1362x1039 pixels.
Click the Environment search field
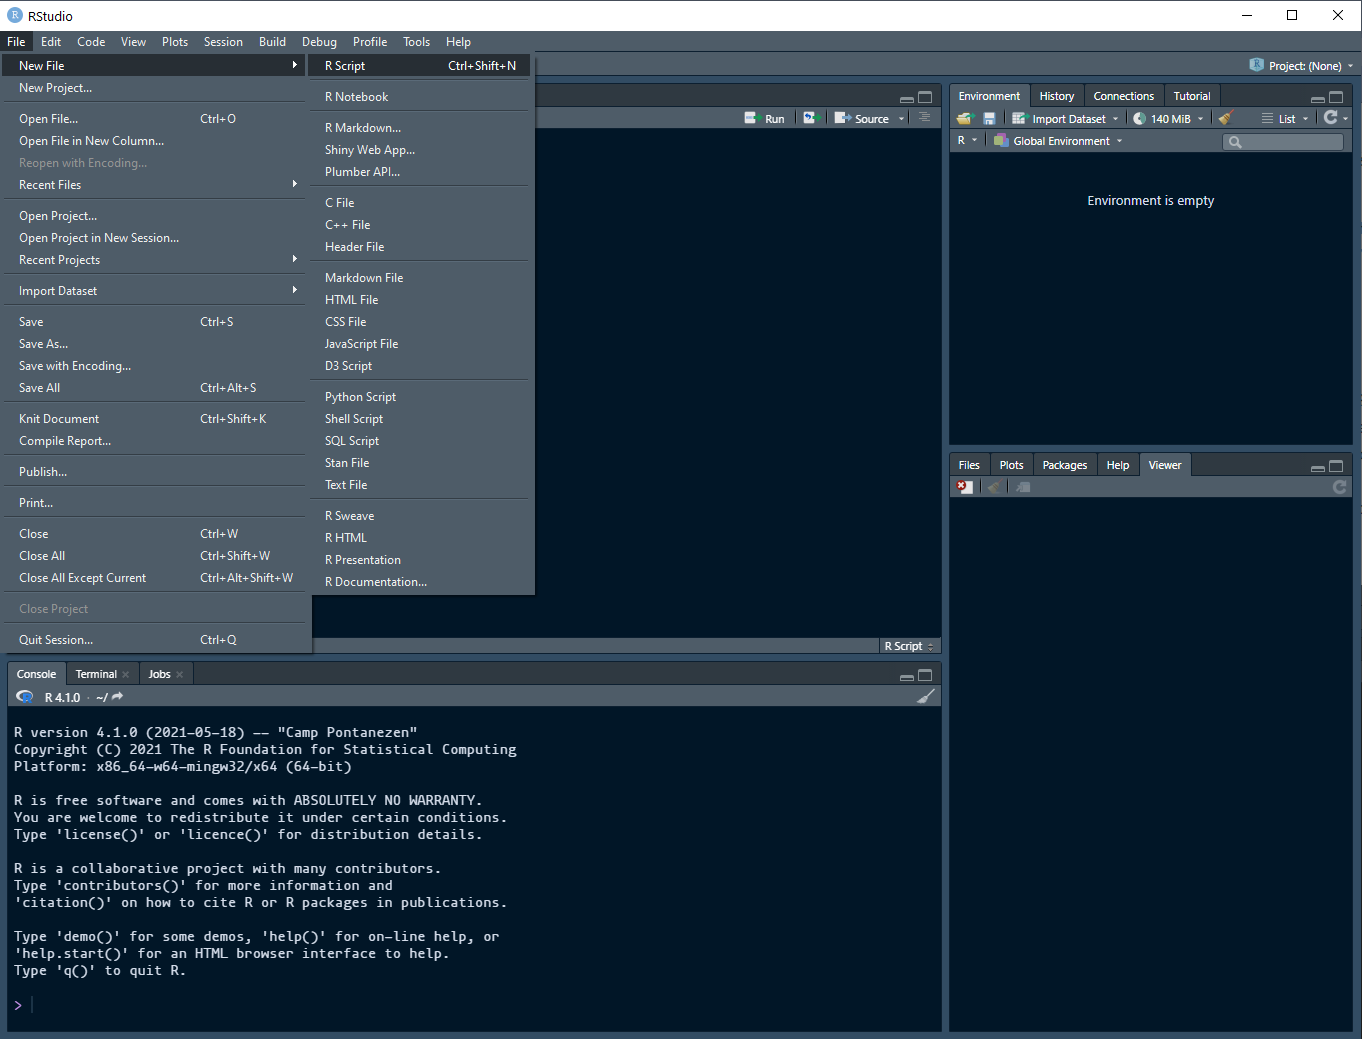1283,141
